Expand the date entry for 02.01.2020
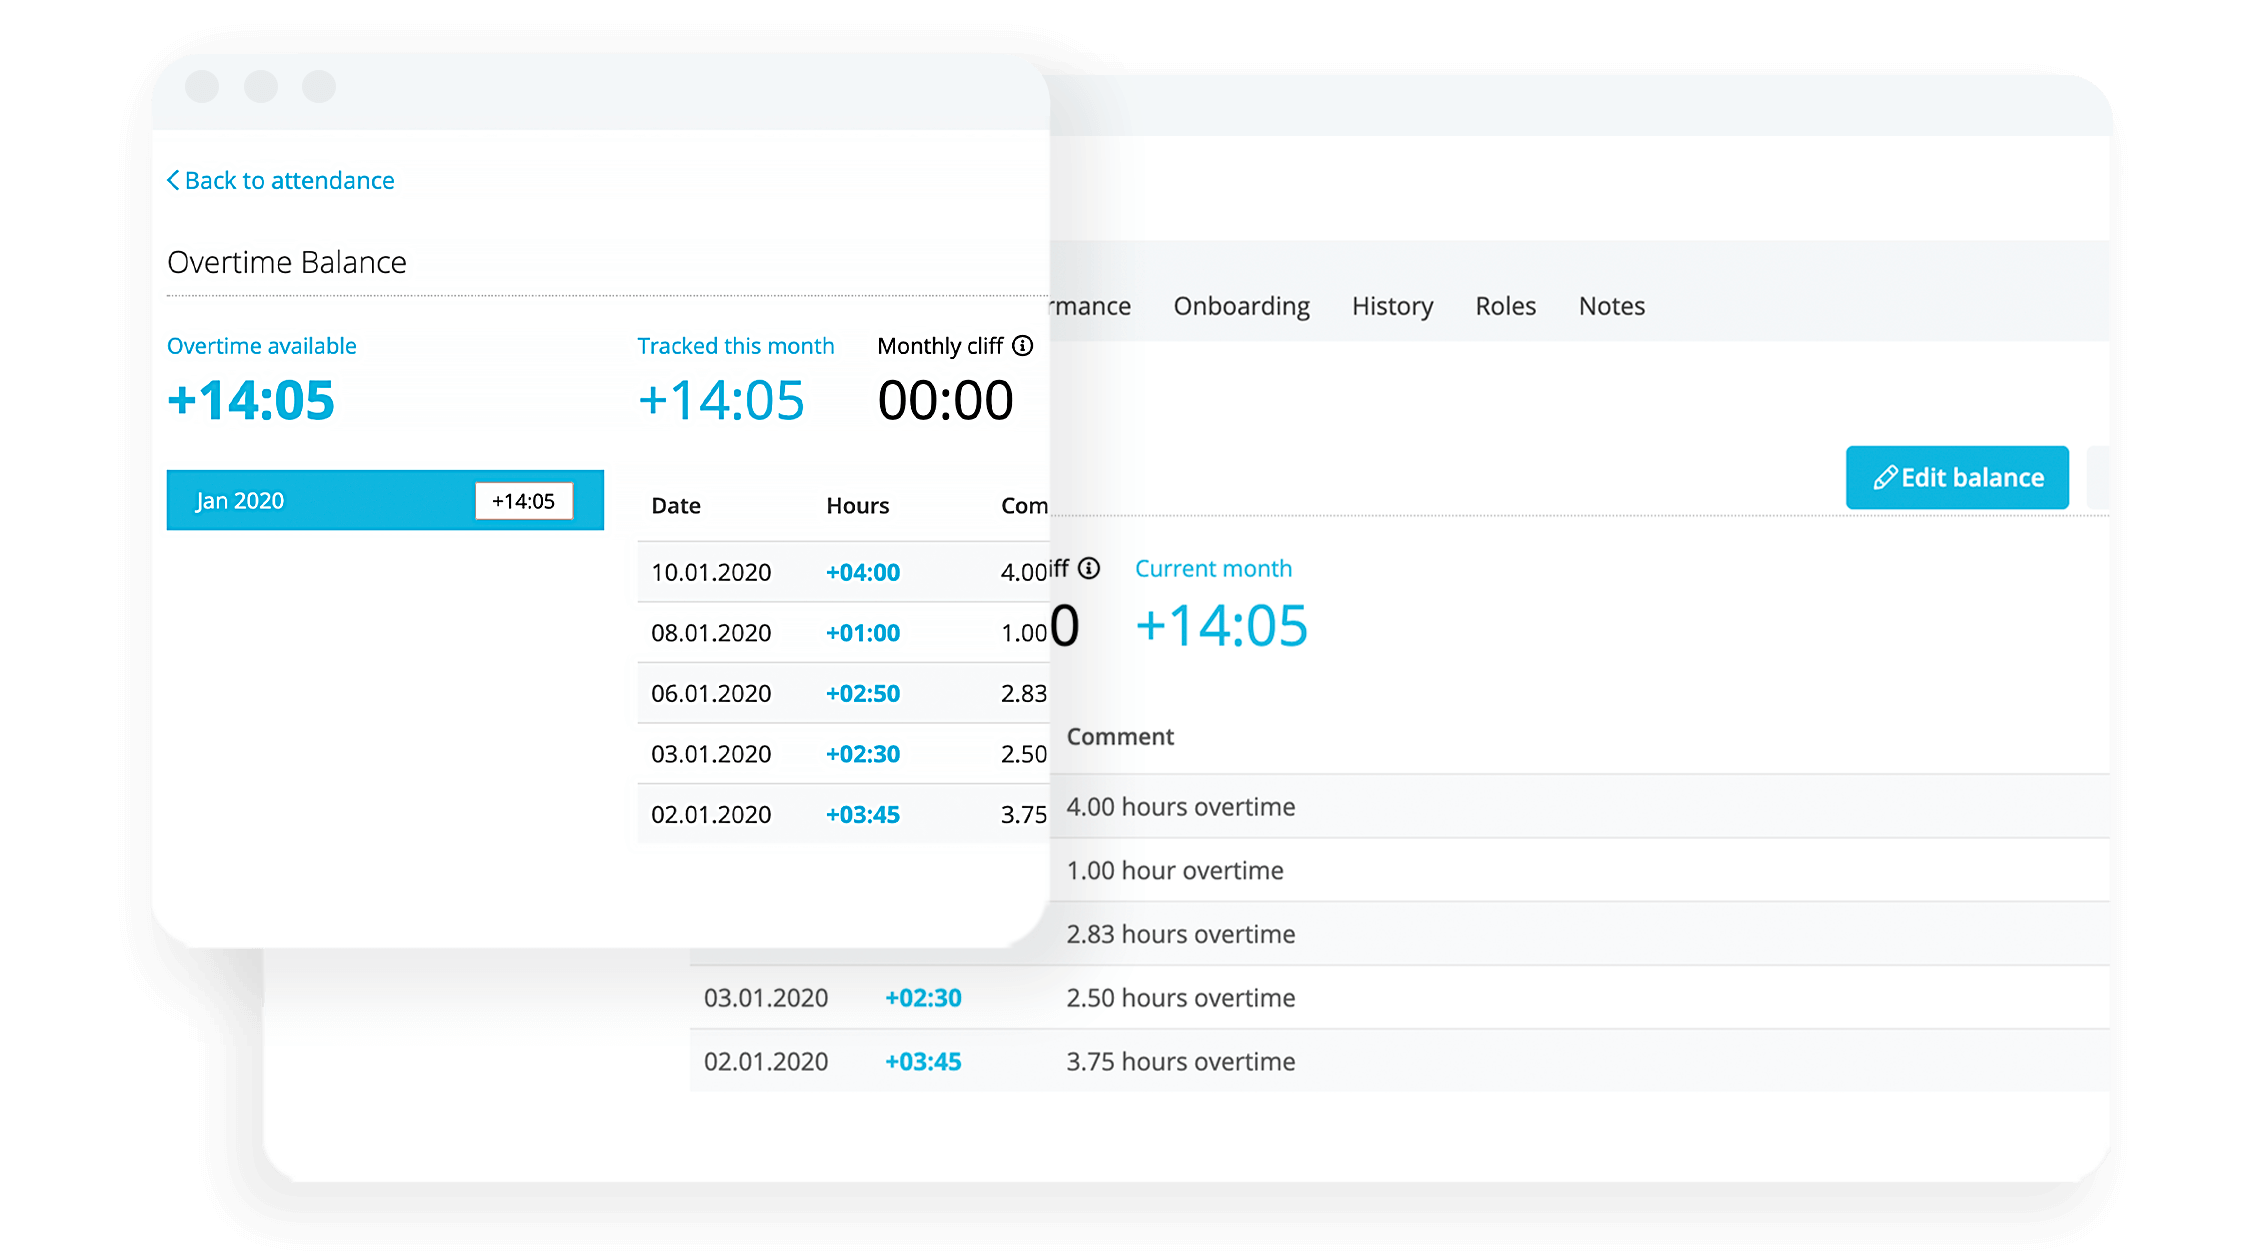This screenshot has width=2260, height=1260. [709, 813]
